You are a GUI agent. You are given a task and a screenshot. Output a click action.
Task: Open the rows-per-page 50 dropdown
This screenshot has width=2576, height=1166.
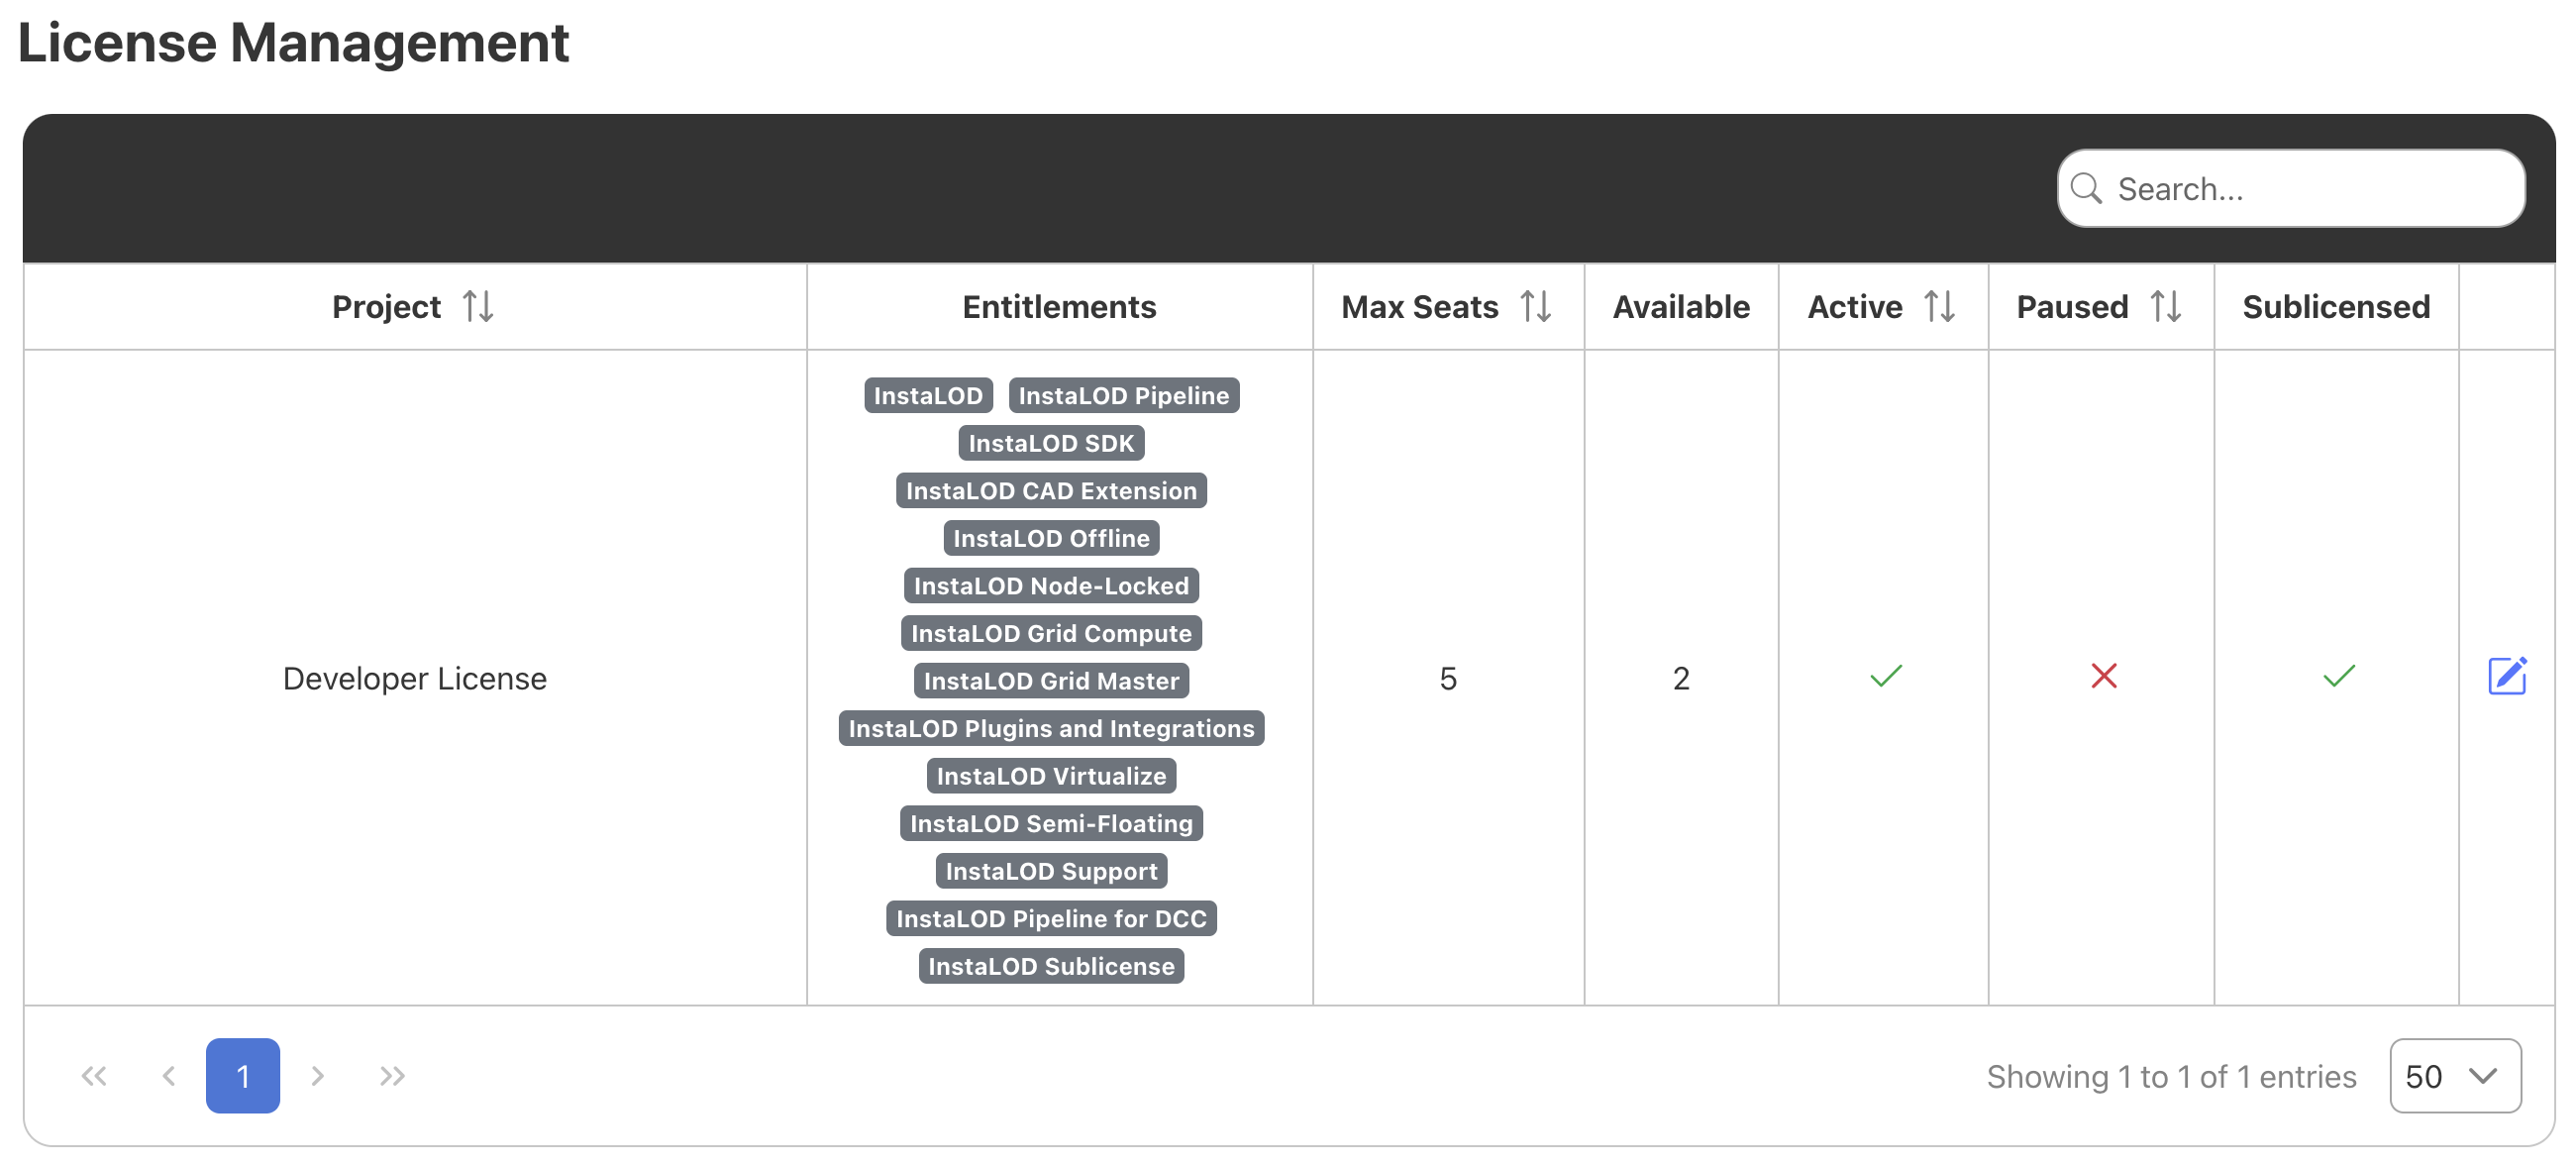[2455, 1076]
